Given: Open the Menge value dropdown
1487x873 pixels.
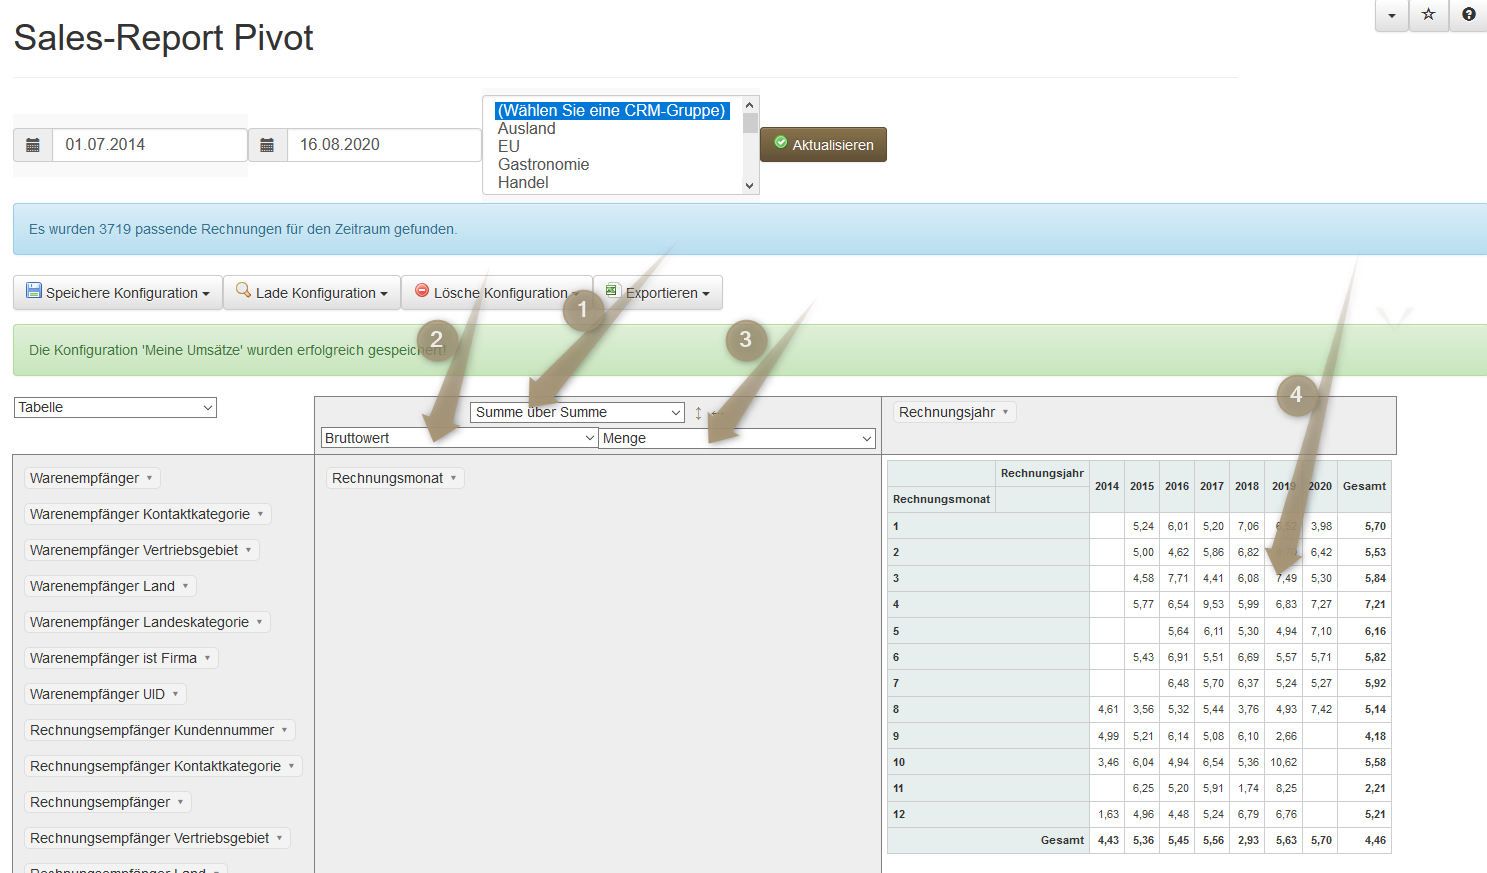Looking at the screenshot, I should (x=737, y=439).
